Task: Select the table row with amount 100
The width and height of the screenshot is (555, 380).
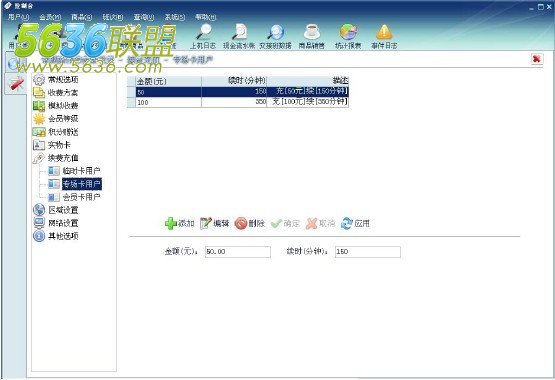Action: [238, 102]
